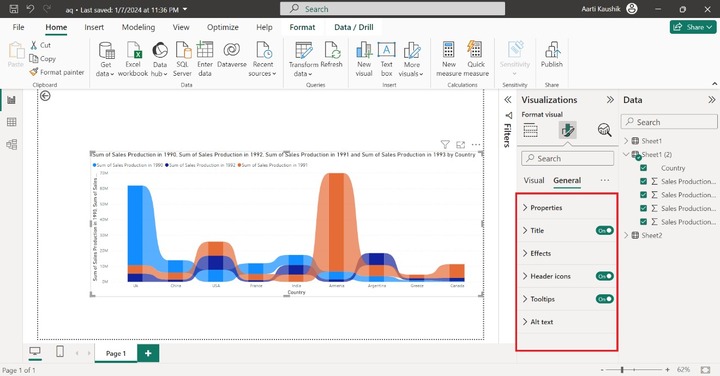The width and height of the screenshot is (720, 376).
Task: Click the top Search box in title bar
Action: tap(393, 9)
